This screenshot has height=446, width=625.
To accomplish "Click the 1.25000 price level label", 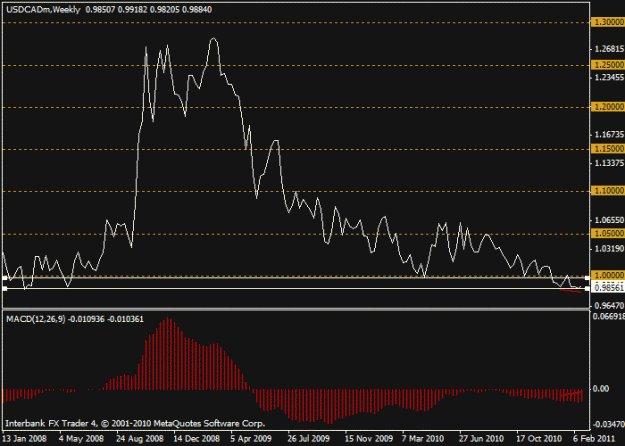I will click(x=608, y=65).
